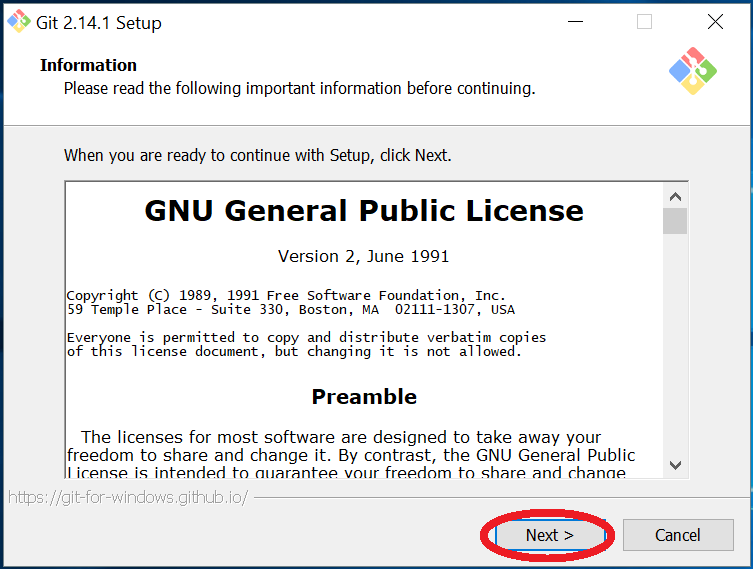Image resolution: width=753 pixels, height=569 pixels.
Task: Click the '59 Temple Place' address line
Action: click(x=291, y=310)
